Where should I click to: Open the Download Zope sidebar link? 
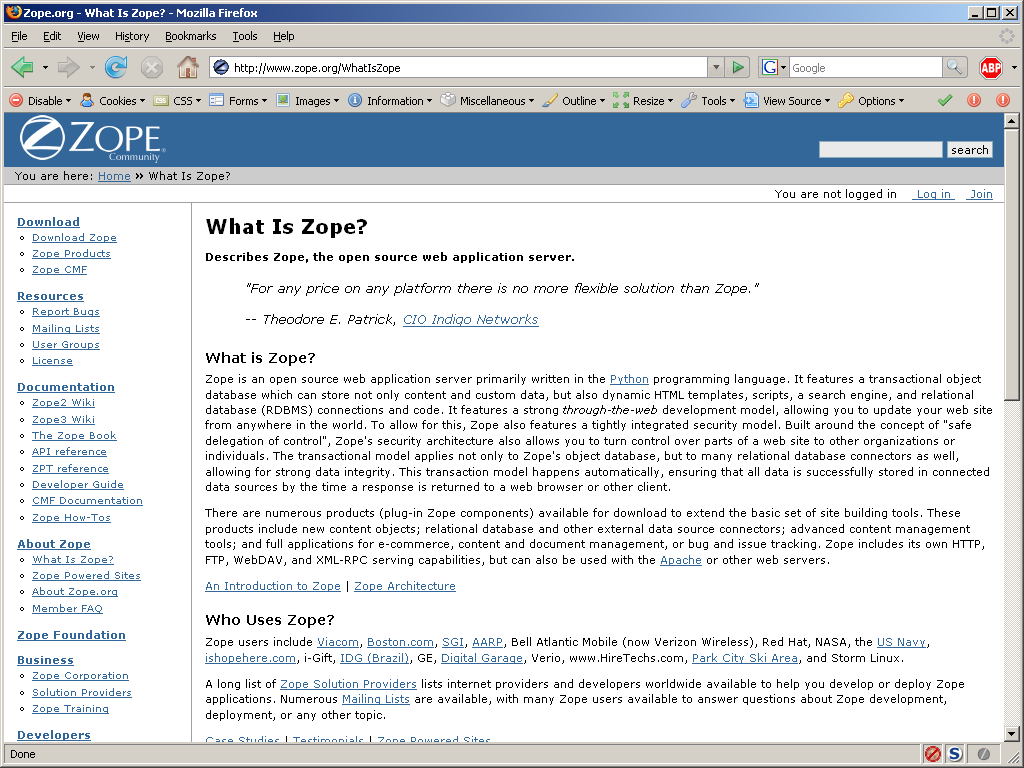click(74, 238)
